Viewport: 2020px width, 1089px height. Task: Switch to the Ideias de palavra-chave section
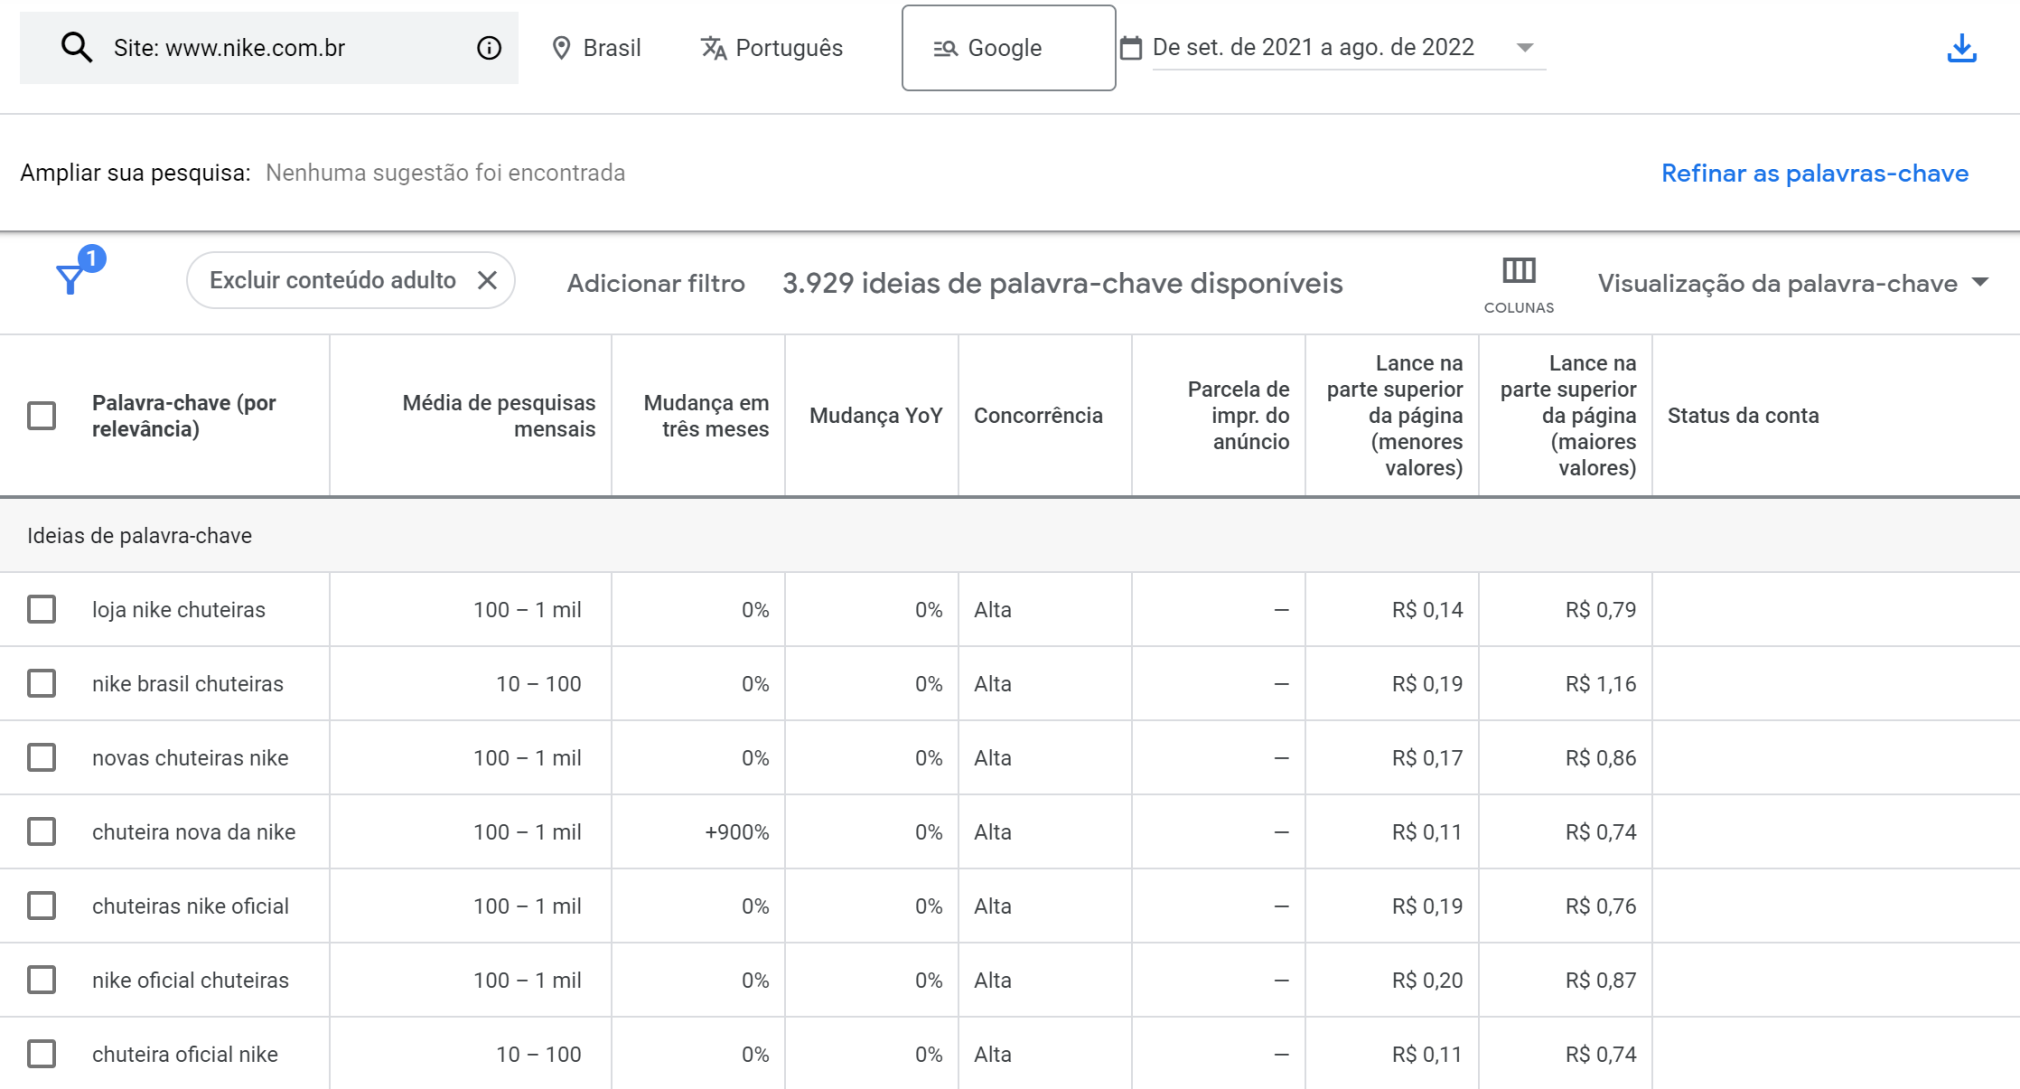[x=140, y=535]
